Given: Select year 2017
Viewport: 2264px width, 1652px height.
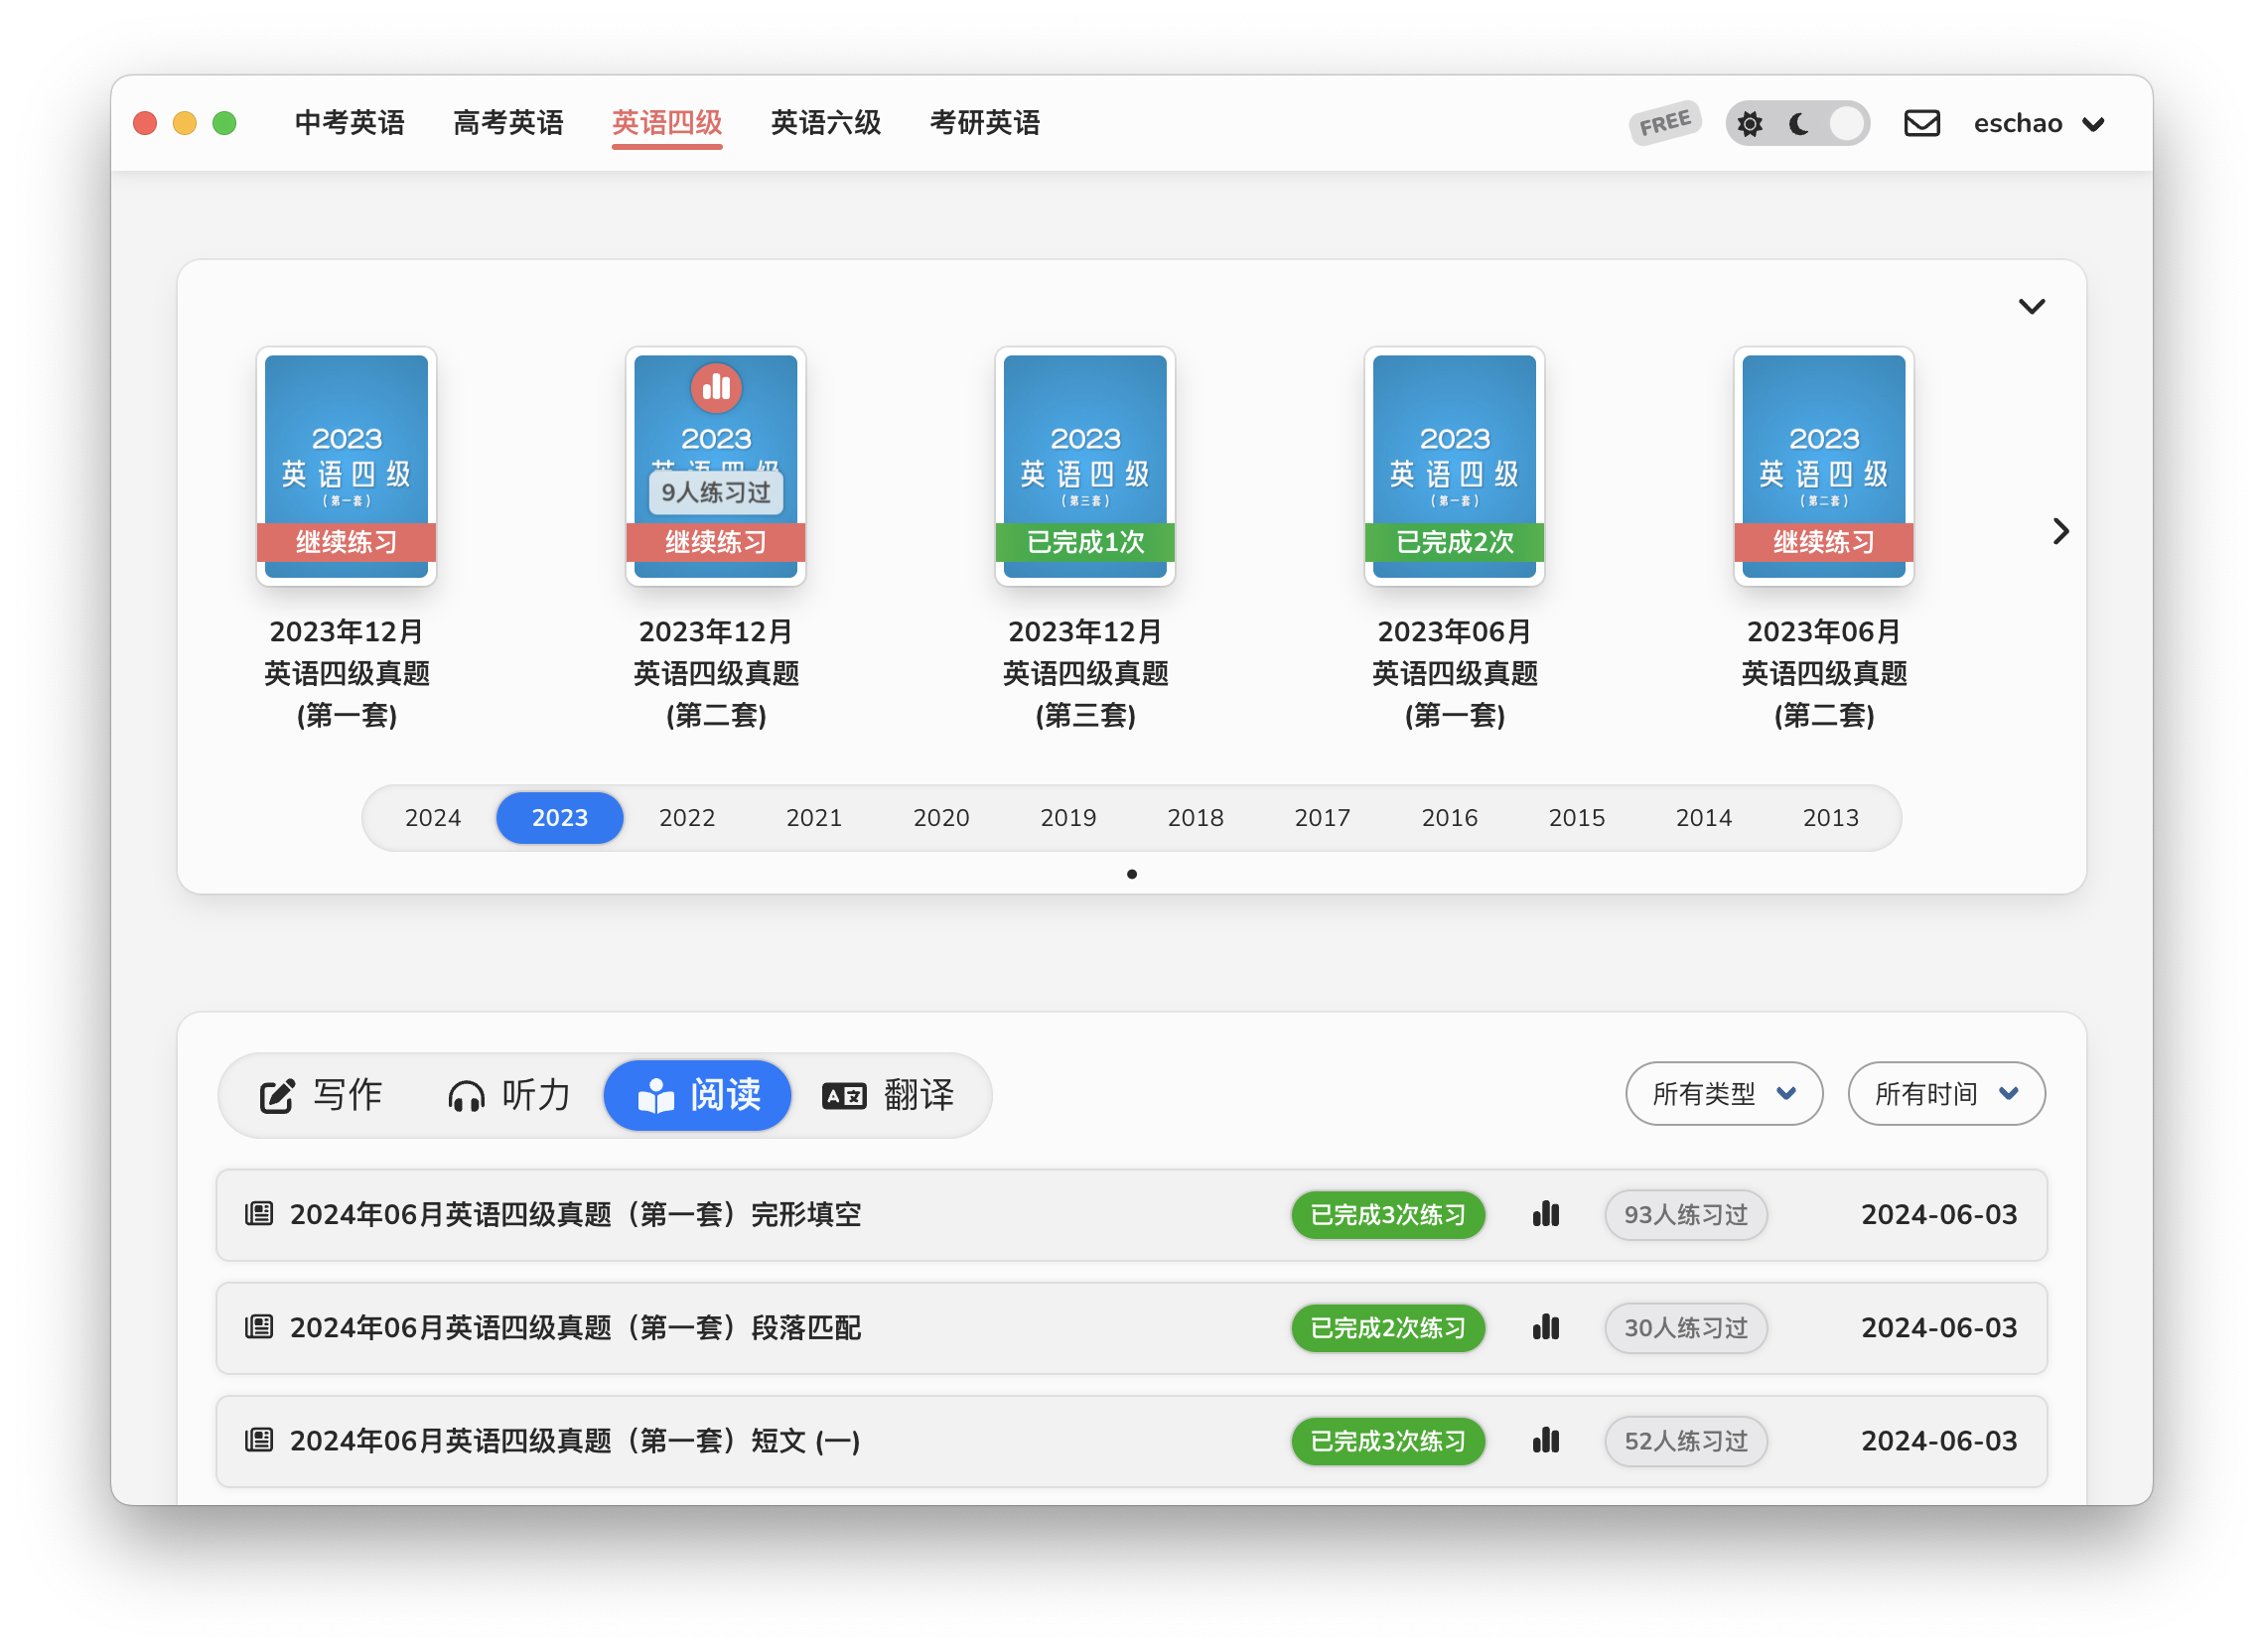Looking at the screenshot, I should (1322, 818).
